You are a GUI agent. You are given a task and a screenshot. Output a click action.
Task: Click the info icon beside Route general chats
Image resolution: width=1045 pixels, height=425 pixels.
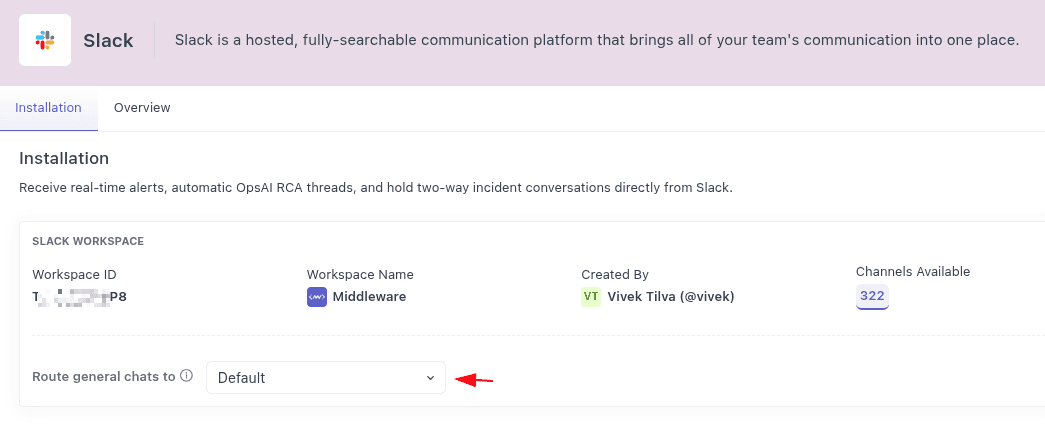tap(187, 376)
